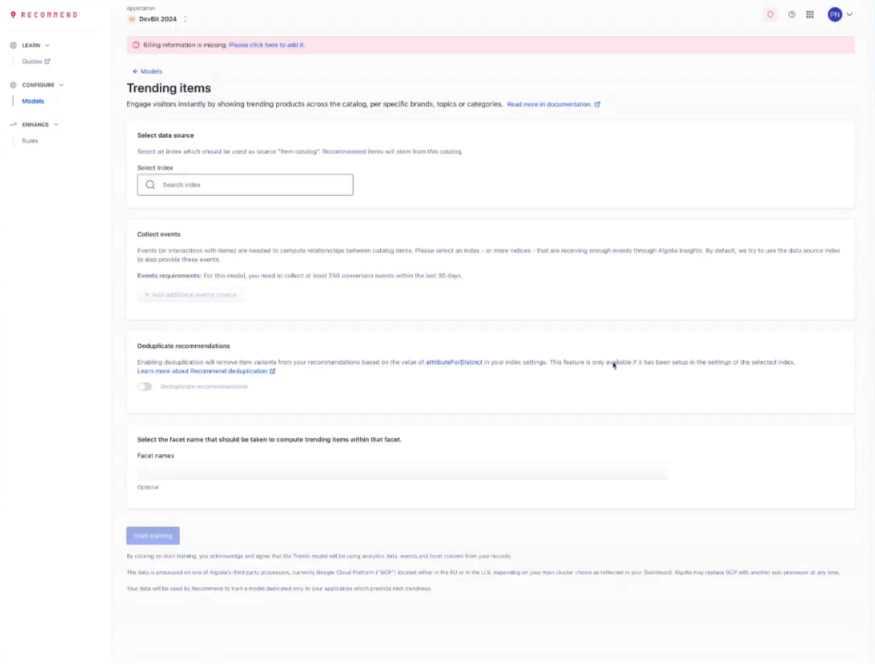The width and height of the screenshot is (875, 664).
Task: Open Guides external link
Action: [x=36, y=61]
